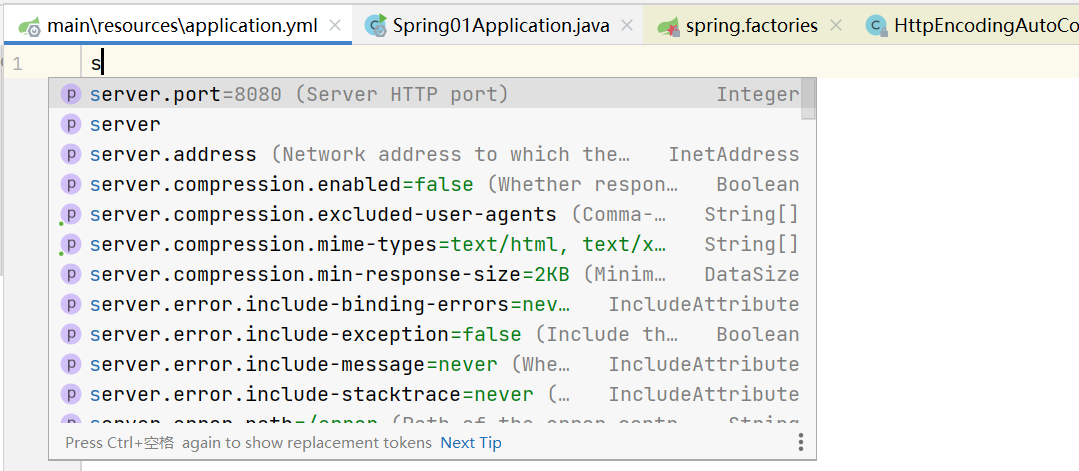Click the application.yml file type icon
This screenshot has height=471, width=1079.
(29, 26)
